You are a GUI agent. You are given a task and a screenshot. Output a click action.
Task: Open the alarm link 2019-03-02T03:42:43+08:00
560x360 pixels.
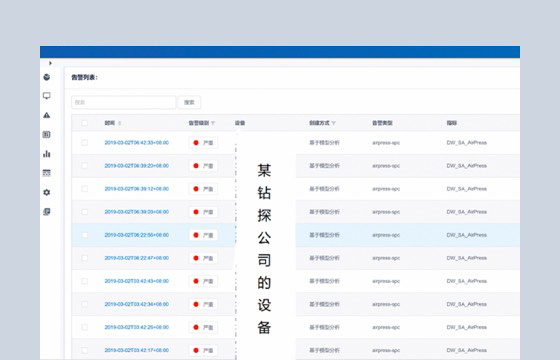[136, 281]
